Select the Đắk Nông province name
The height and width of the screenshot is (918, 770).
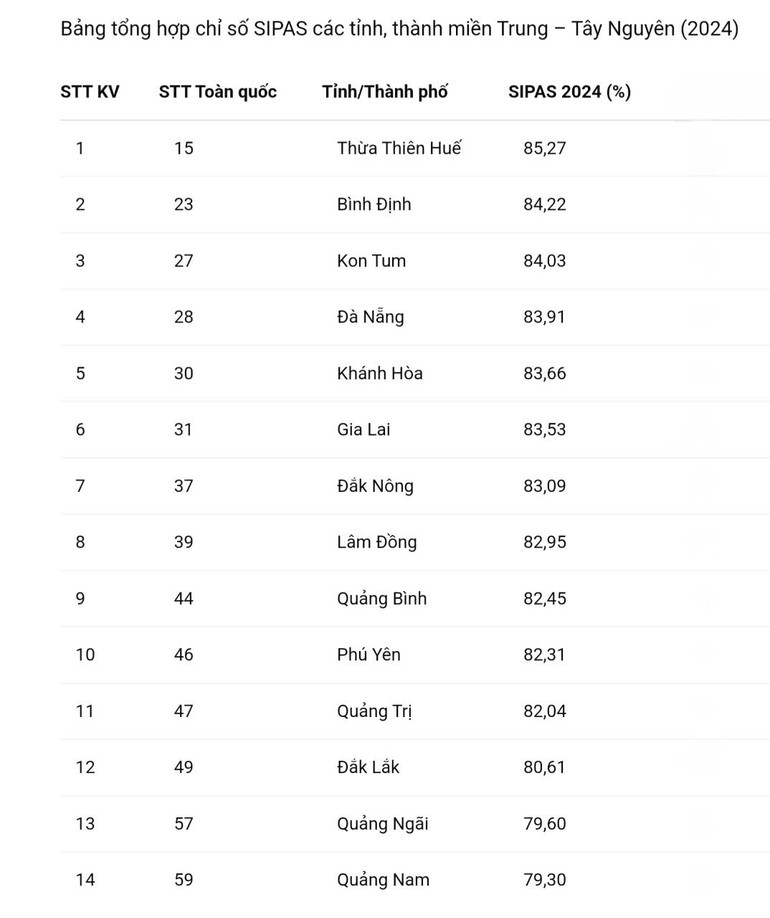point(375,486)
